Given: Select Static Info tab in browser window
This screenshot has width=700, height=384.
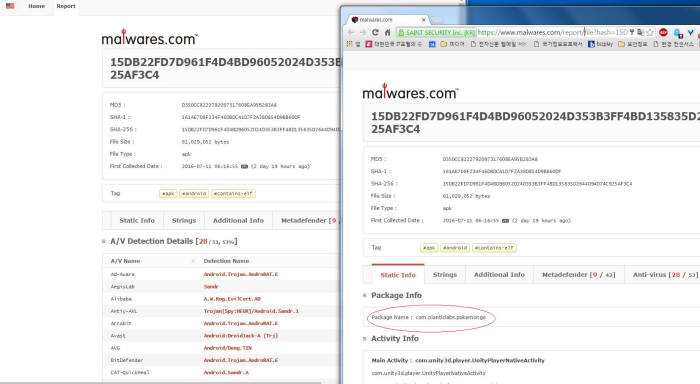Looking at the screenshot, I should coord(398,275).
